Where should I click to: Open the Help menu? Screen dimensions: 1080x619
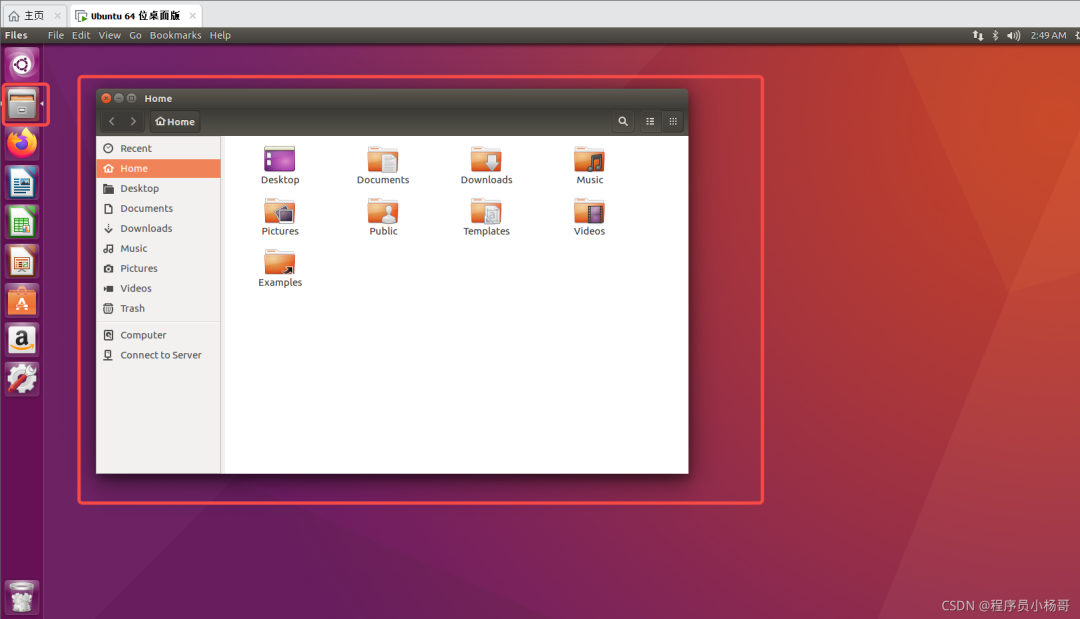220,35
